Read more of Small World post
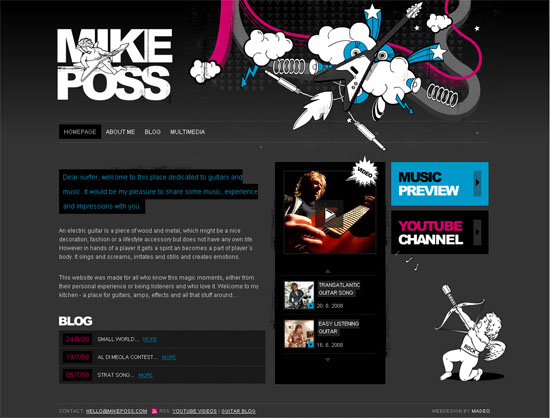Screen dimensions: 550x418 tap(150, 339)
